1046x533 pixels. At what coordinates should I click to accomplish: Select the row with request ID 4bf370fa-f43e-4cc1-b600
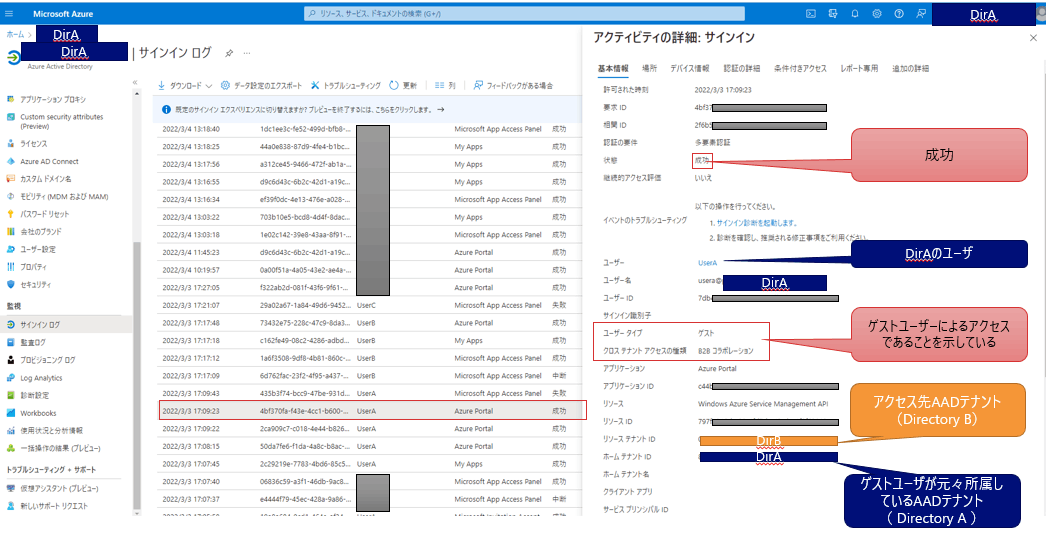(x=373, y=411)
